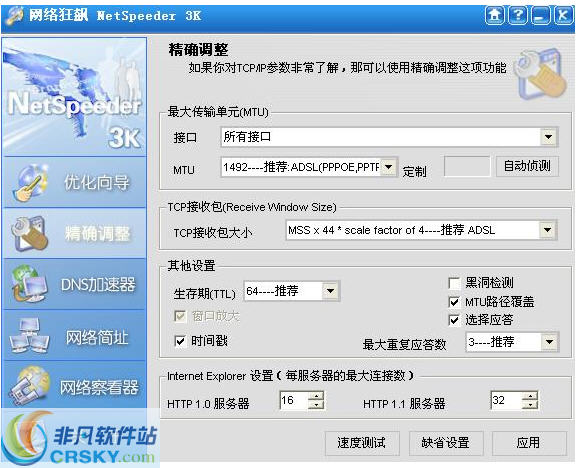584x468 pixels.
Task: Open the DNS加速器 section
Action: pyautogui.click(x=74, y=284)
